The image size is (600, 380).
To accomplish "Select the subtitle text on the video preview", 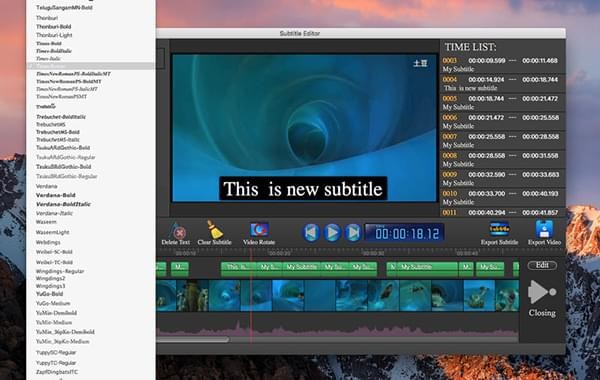I will click(303, 189).
